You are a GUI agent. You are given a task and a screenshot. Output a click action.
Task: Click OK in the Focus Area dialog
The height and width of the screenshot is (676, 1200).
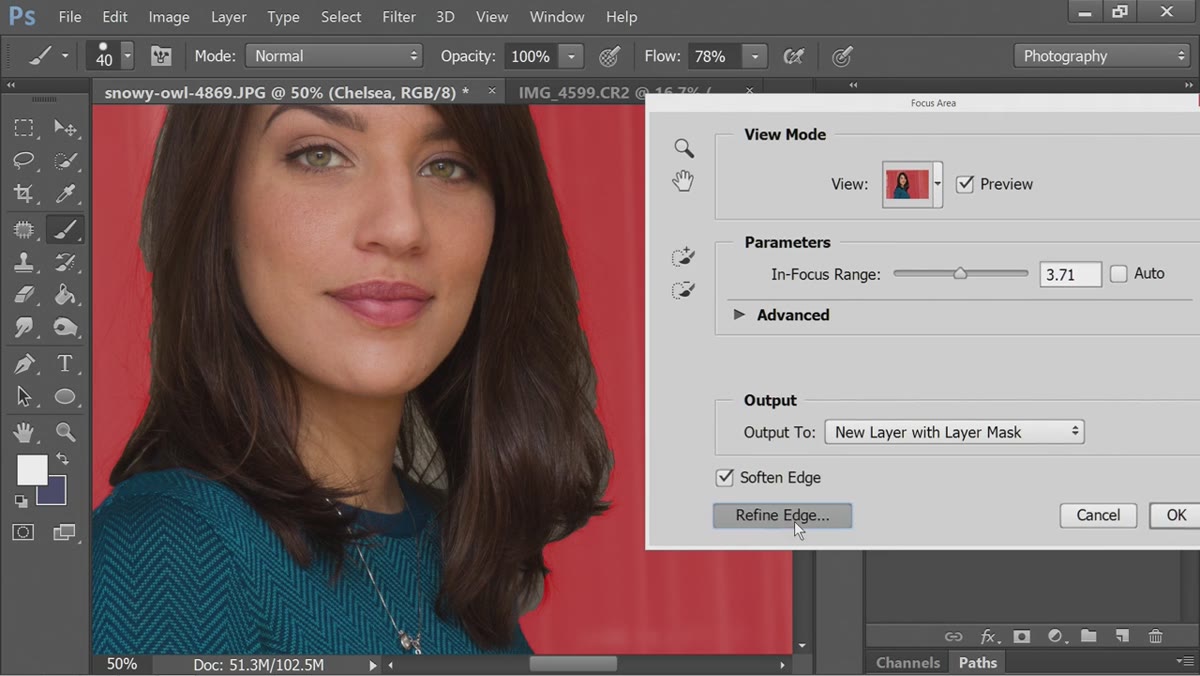point(1175,515)
